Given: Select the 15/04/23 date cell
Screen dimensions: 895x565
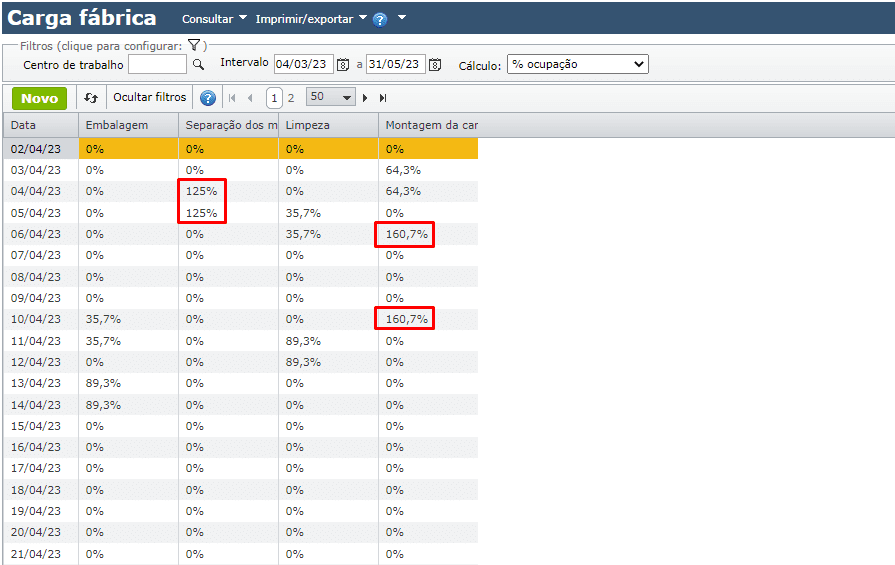Looking at the screenshot, I should (x=41, y=426).
